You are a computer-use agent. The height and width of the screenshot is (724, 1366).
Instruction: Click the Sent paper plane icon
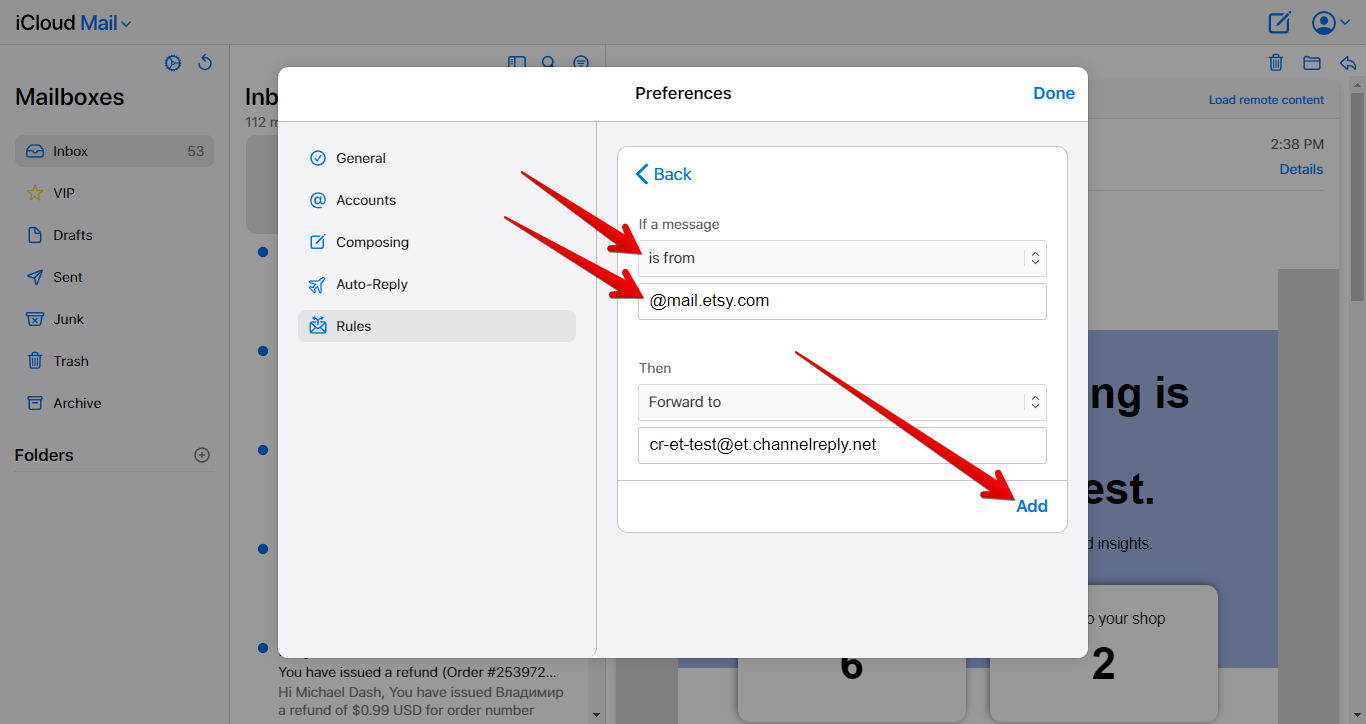pyautogui.click(x=35, y=277)
